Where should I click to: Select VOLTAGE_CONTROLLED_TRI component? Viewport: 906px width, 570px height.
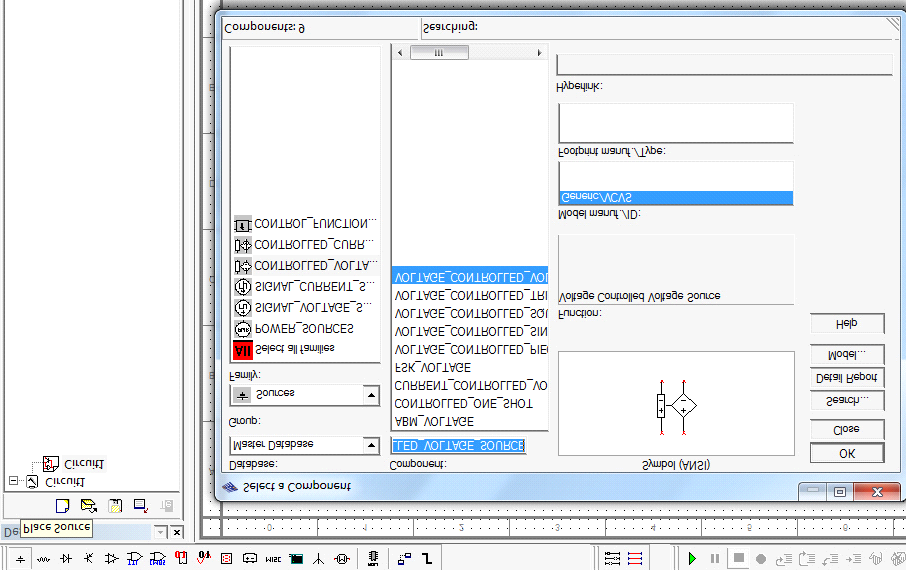470,295
